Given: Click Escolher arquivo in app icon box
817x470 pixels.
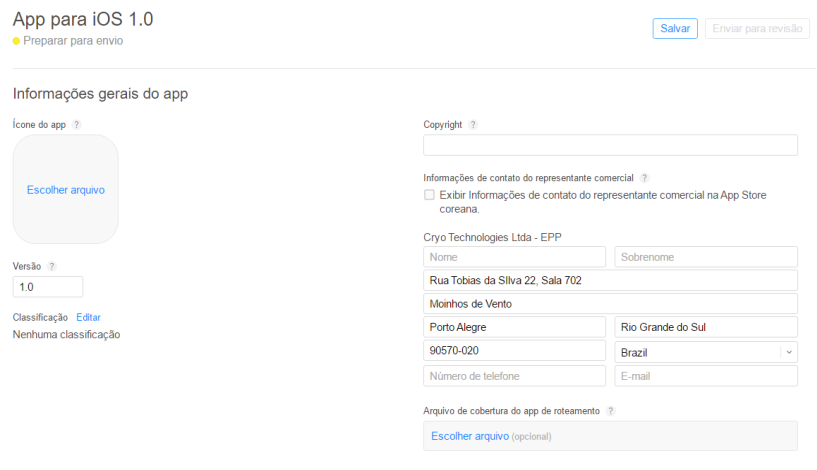Looking at the screenshot, I should (66, 190).
